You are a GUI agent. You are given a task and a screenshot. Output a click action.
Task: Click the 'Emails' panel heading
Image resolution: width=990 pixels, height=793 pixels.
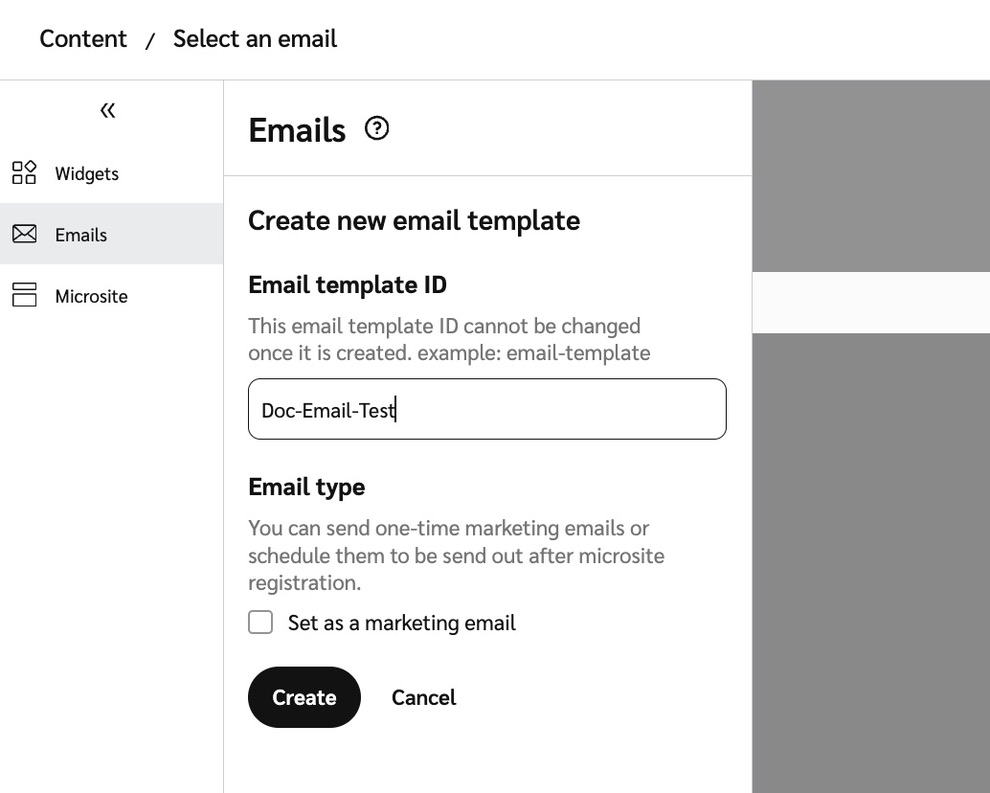(297, 130)
